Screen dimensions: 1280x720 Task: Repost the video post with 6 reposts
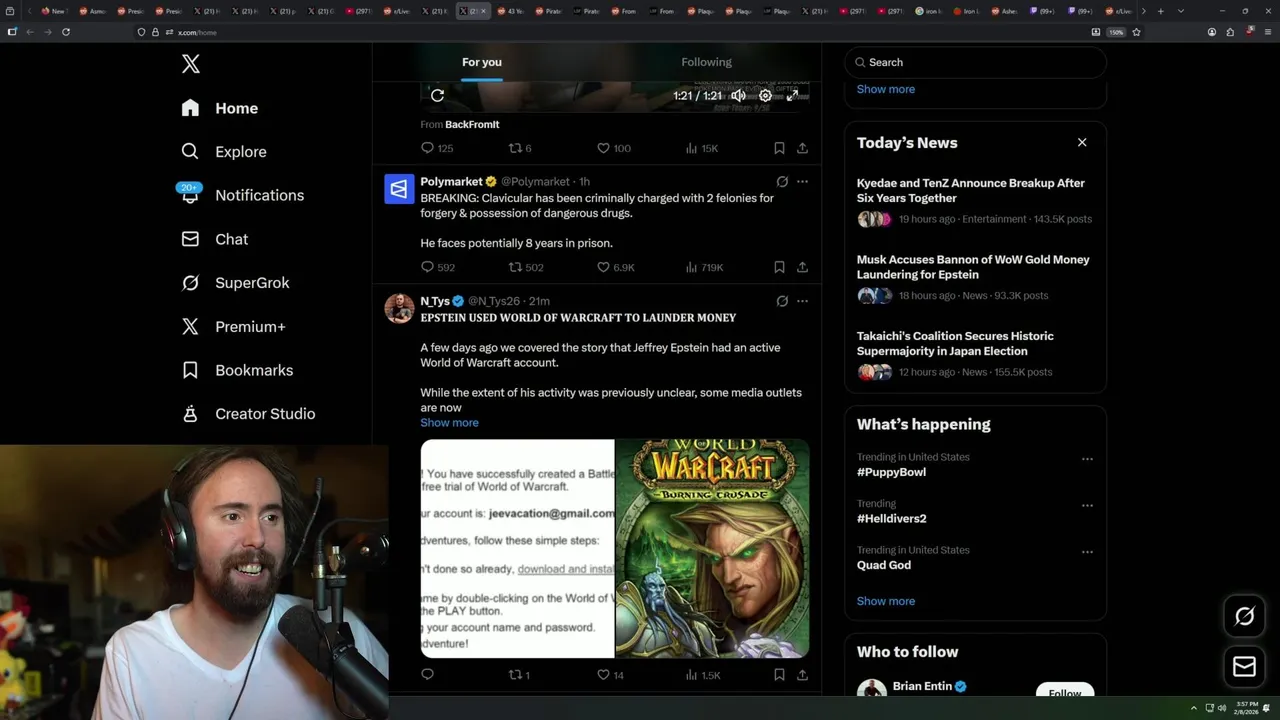coord(520,148)
